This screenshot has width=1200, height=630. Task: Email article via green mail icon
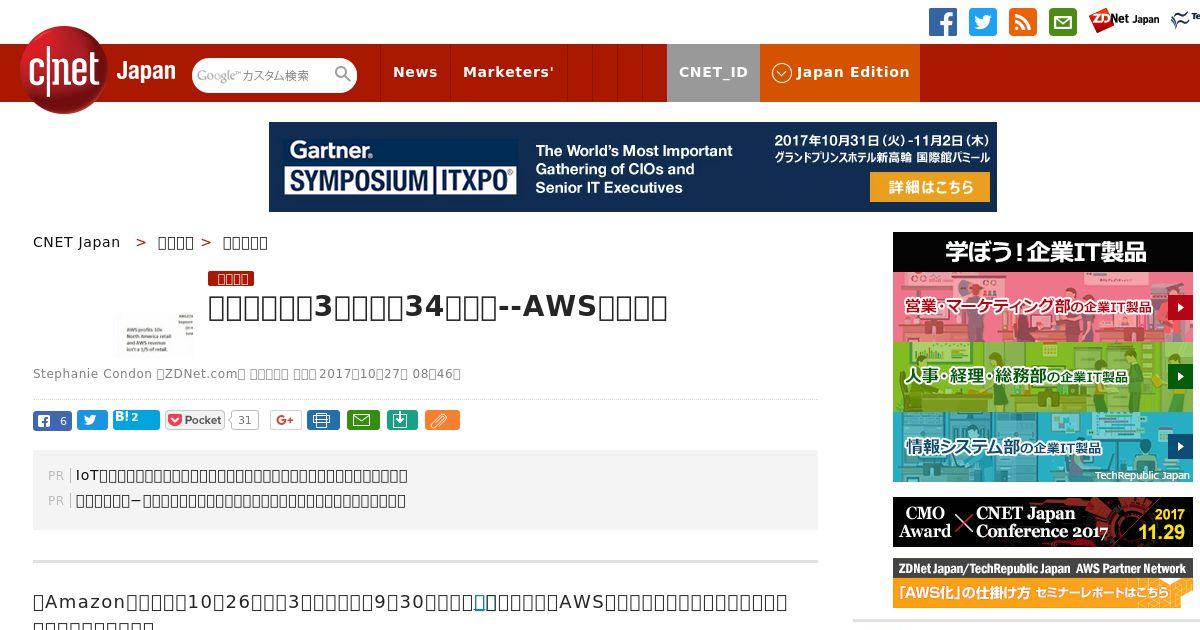pos(363,421)
